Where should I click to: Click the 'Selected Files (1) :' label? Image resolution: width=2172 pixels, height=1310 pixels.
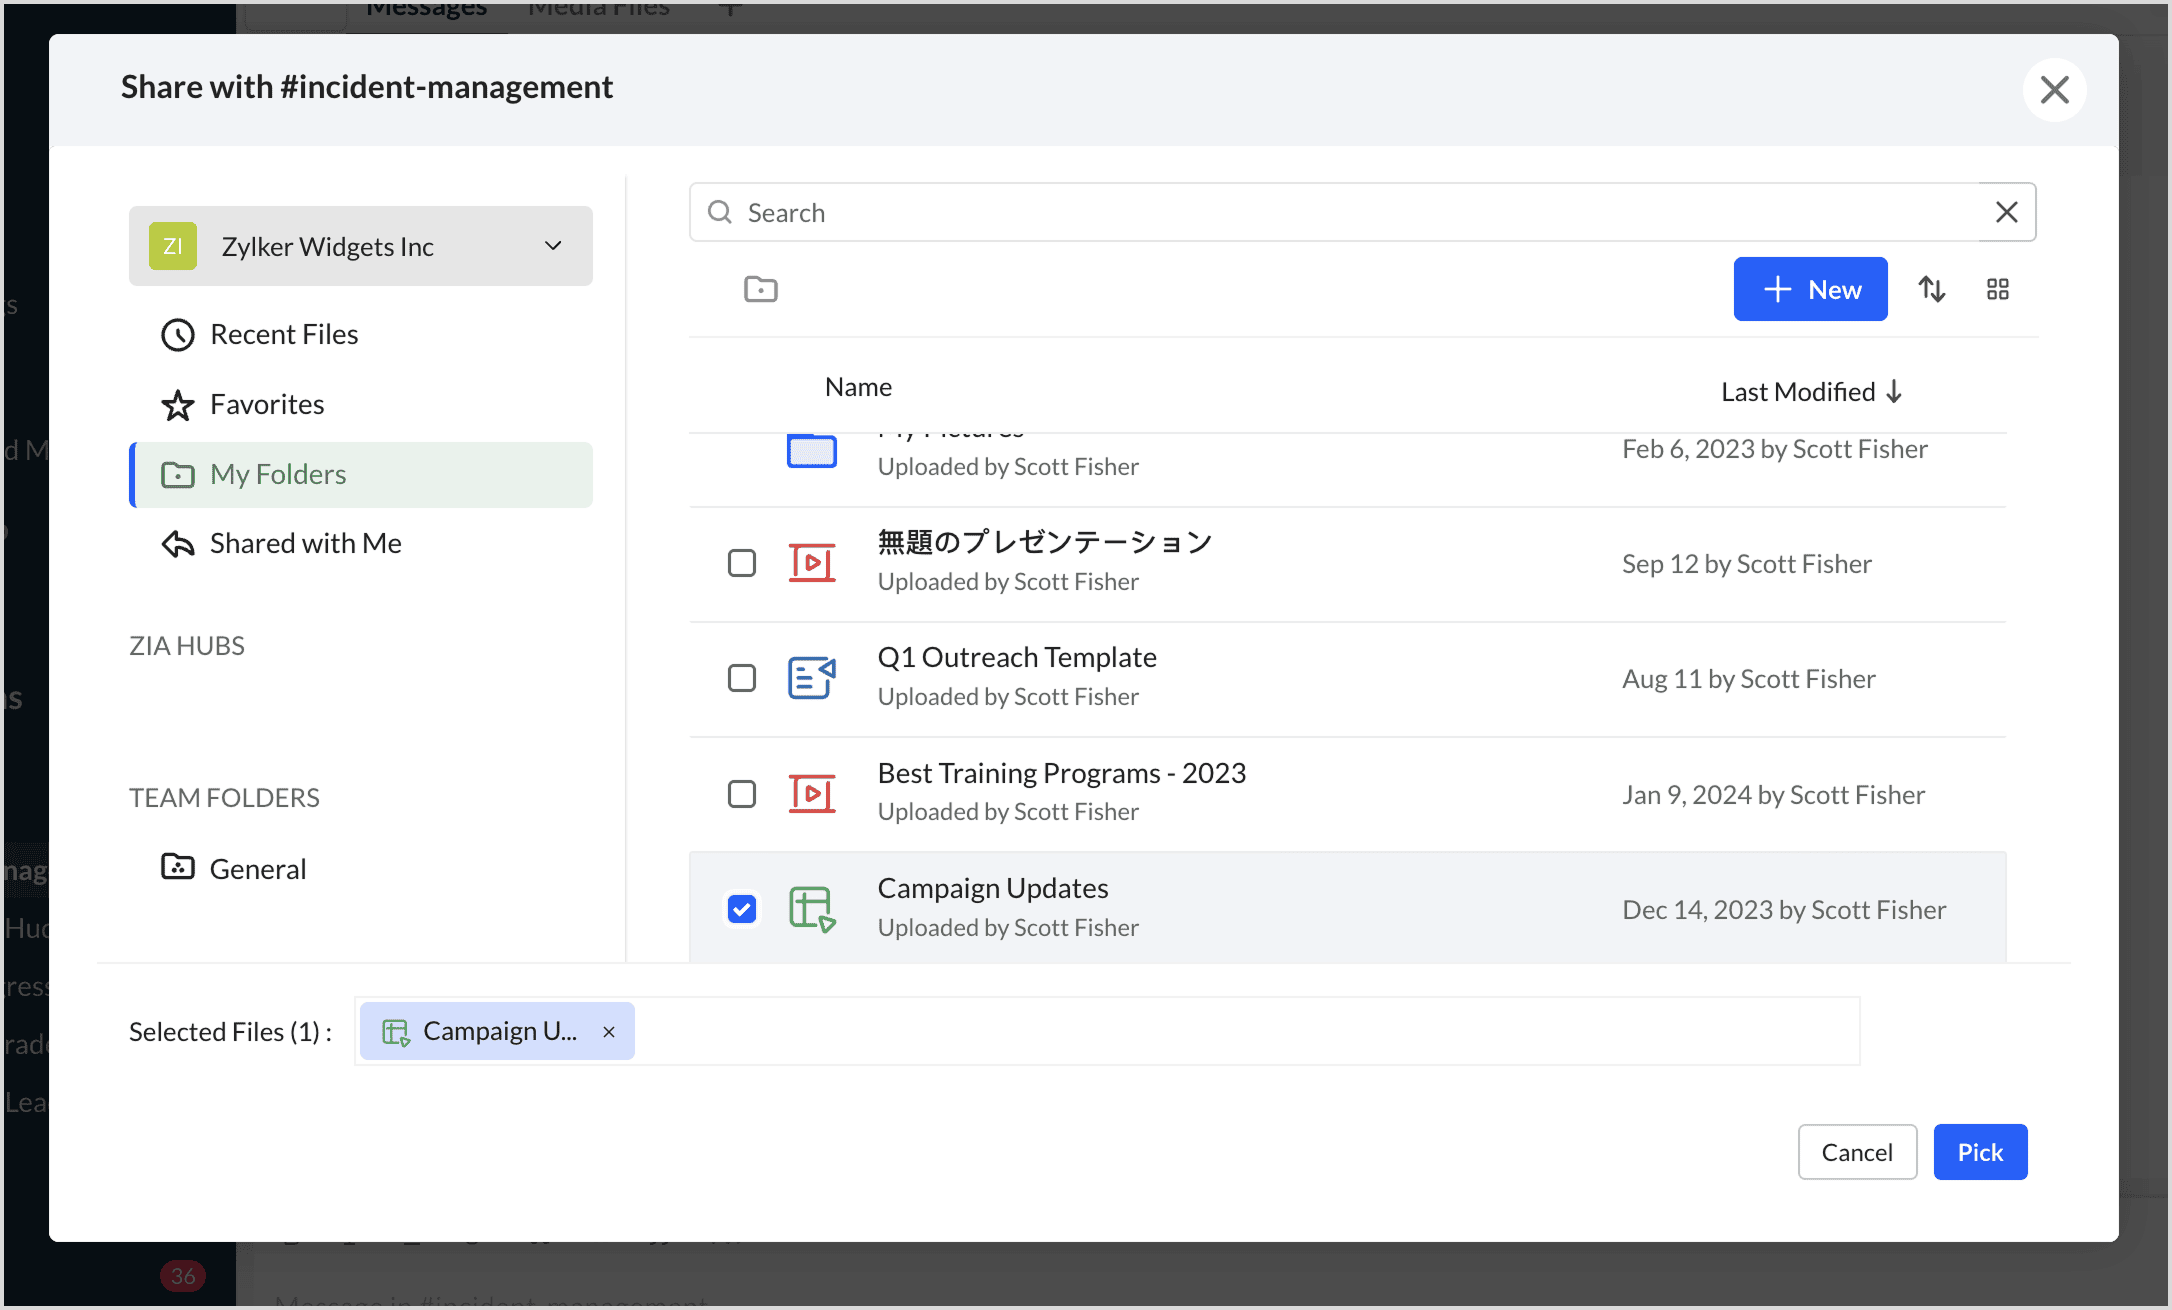pyautogui.click(x=230, y=1032)
